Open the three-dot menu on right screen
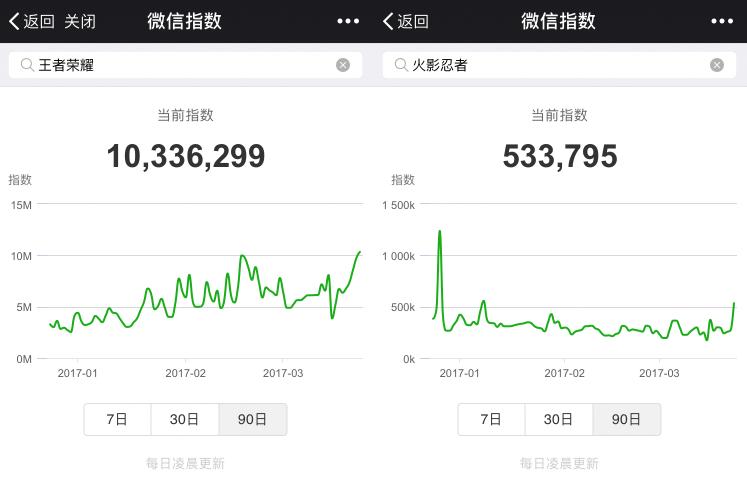Viewport: 747px width, 490px height. click(x=722, y=21)
